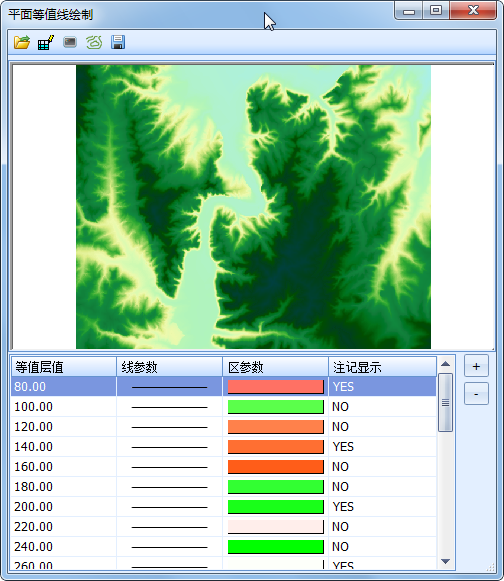The image size is (504, 581).
Task: Add a contour level with plus button
Action: coord(476,366)
